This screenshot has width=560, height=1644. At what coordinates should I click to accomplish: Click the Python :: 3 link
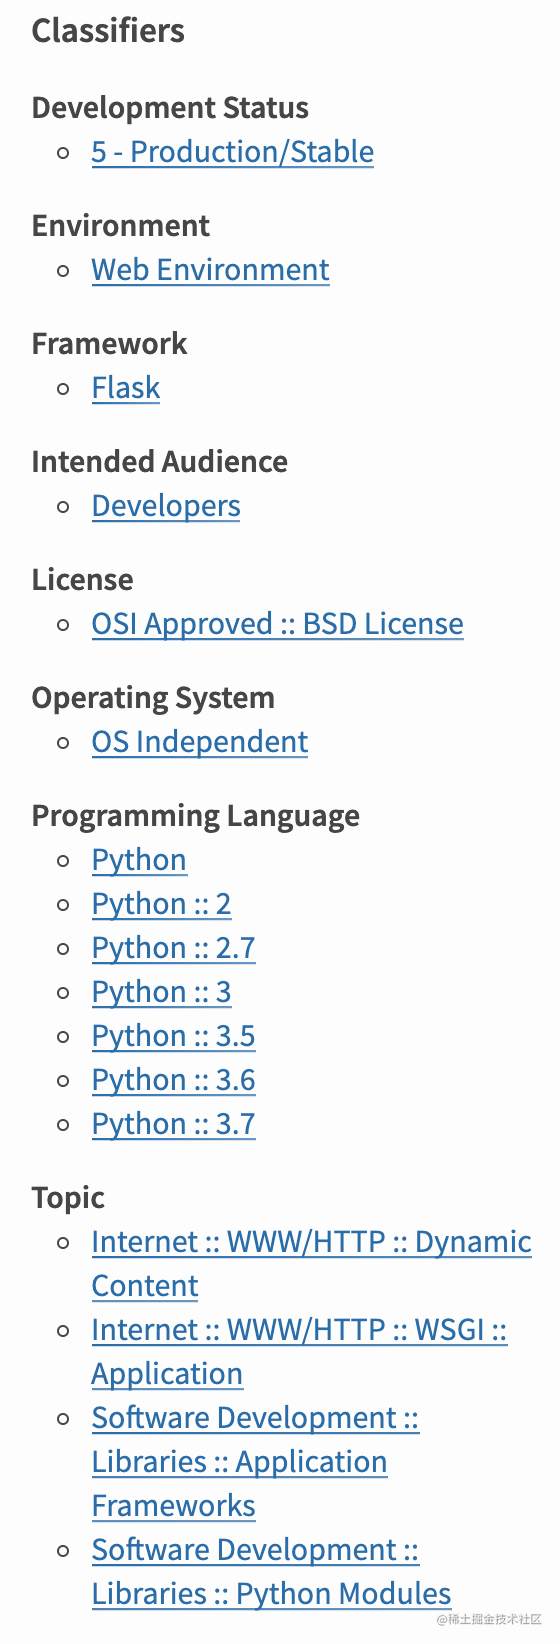pos(161,992)
